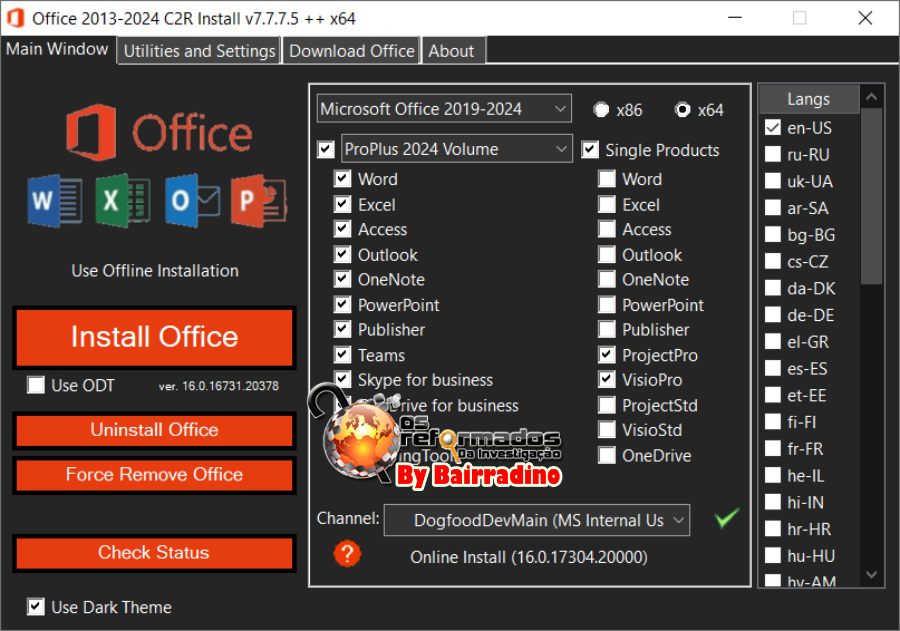Screen dimensions: 900x631
Task: Click the Install Office button
Action: [154, 337]
